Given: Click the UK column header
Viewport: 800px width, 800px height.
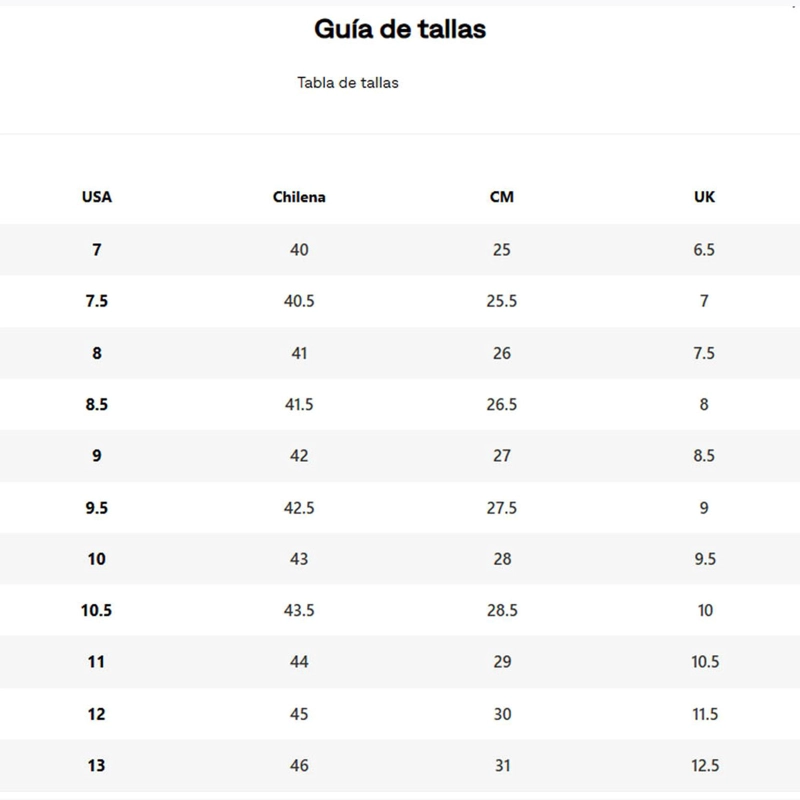Looking at the screenshot, I should pyautogui.click(x=704, y=197).
